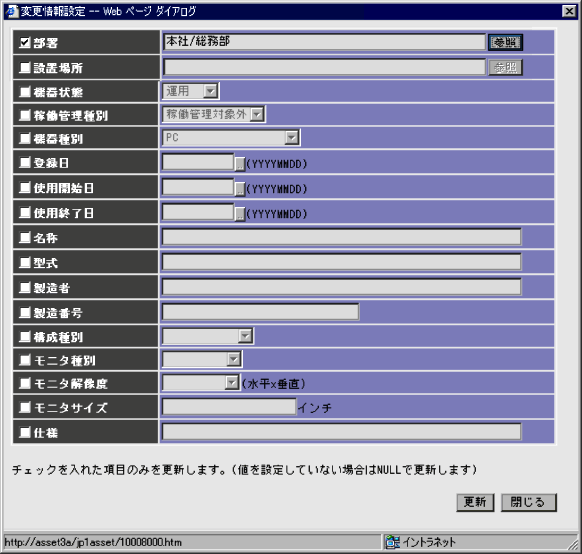
Task: Tick the 構成種別 checkbox
Action: point(24,337)
